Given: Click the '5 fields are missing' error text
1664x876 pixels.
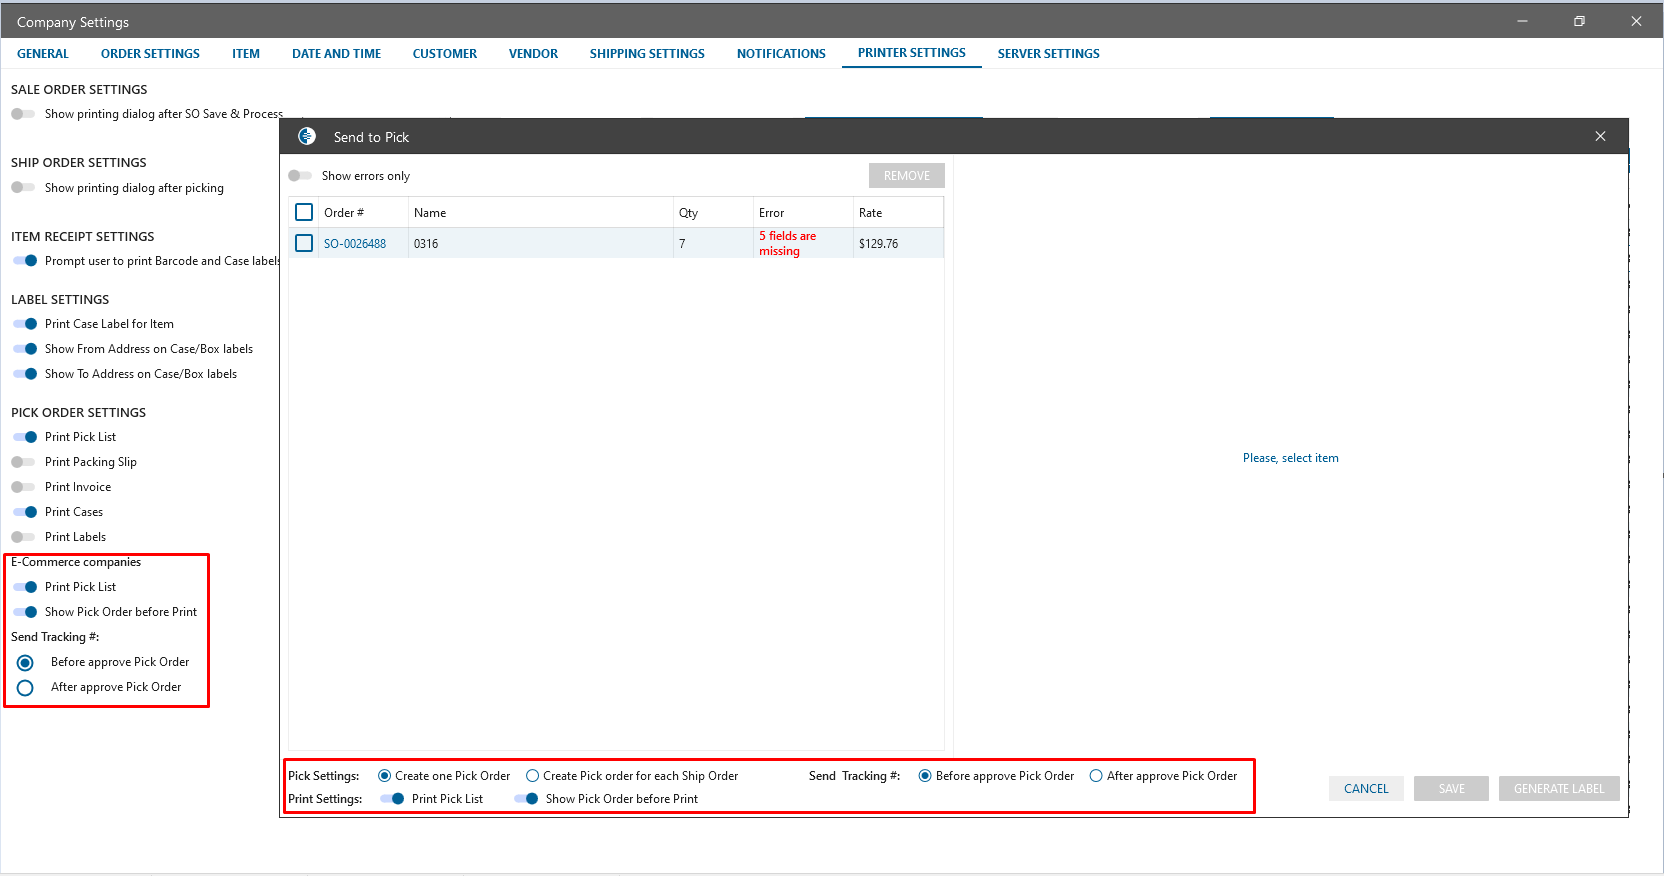Looking at the screenshot, I should (787, 243).
